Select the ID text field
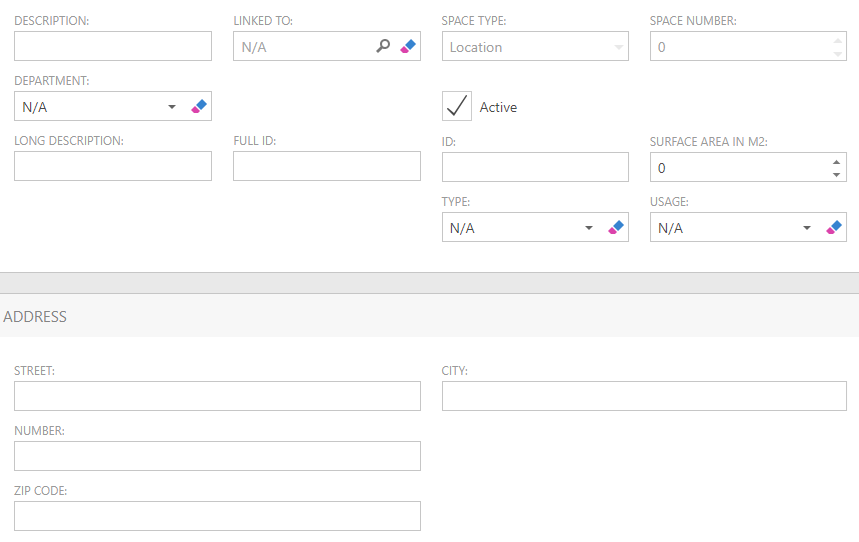The width and height of the screenshot is (859, 542). (x=535, y=167)
